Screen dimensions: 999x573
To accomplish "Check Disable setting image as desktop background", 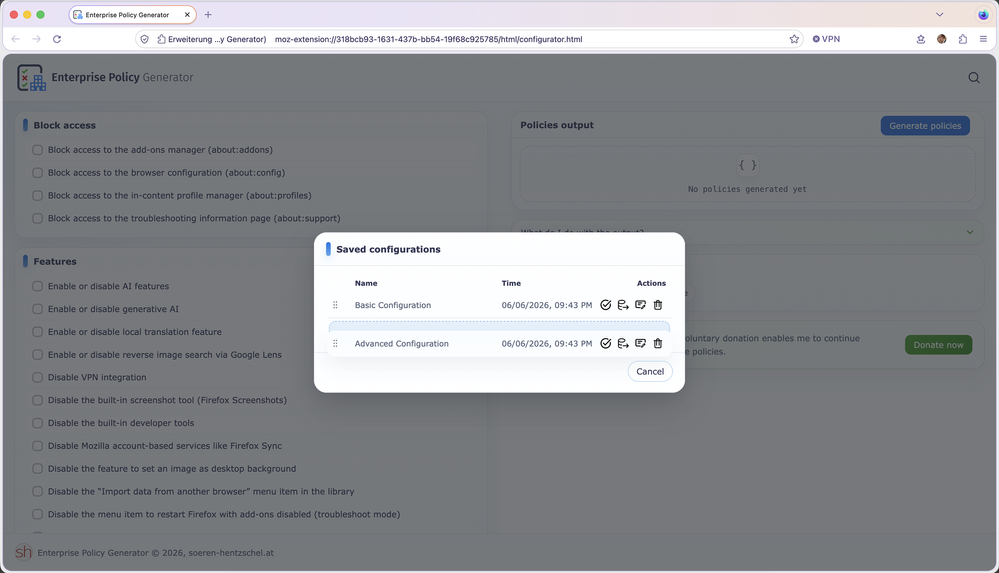I will click(x=38, y=469).
